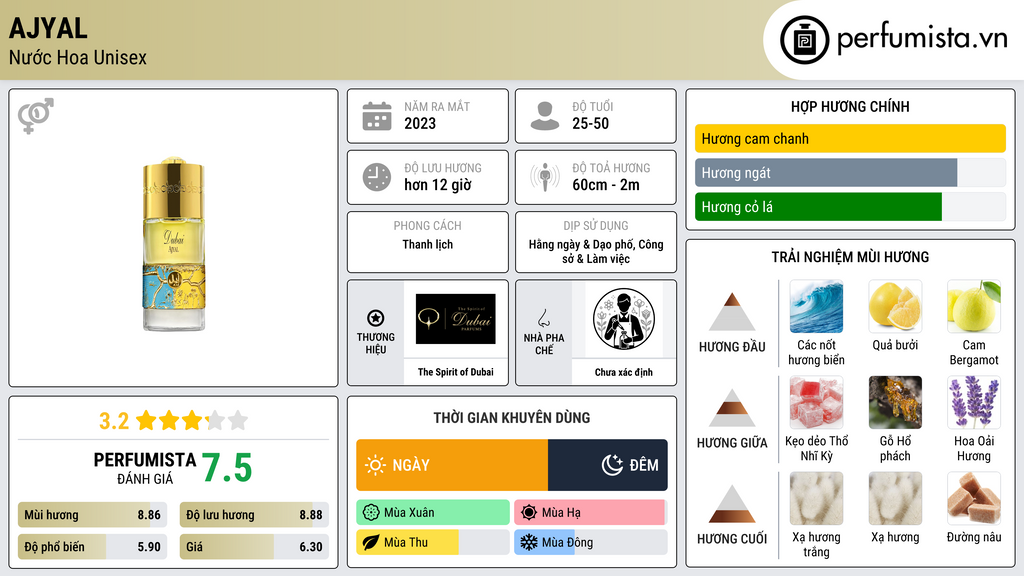Image resolution: width=1024 pixels, height=576 pixels.
Task: Click the Hương đầu pyramid icon
Action: tap(732, 312)
